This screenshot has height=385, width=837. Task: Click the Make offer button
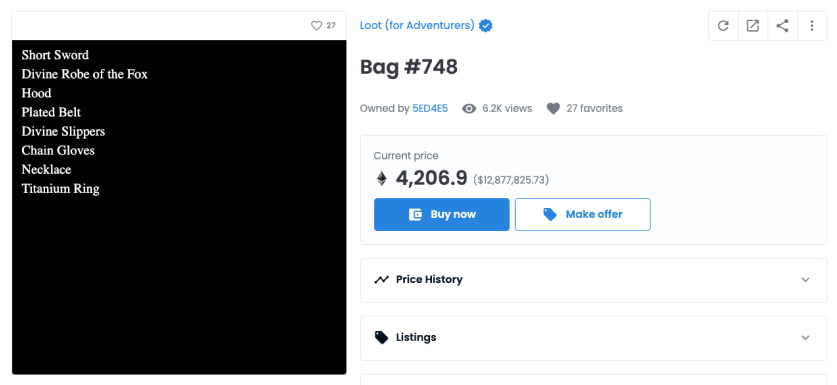click(582, 215)
